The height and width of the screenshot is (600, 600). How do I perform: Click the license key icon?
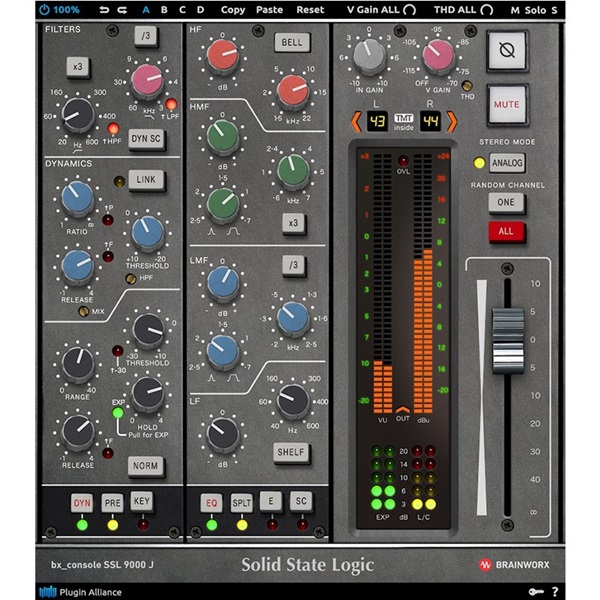pos(536,592)
